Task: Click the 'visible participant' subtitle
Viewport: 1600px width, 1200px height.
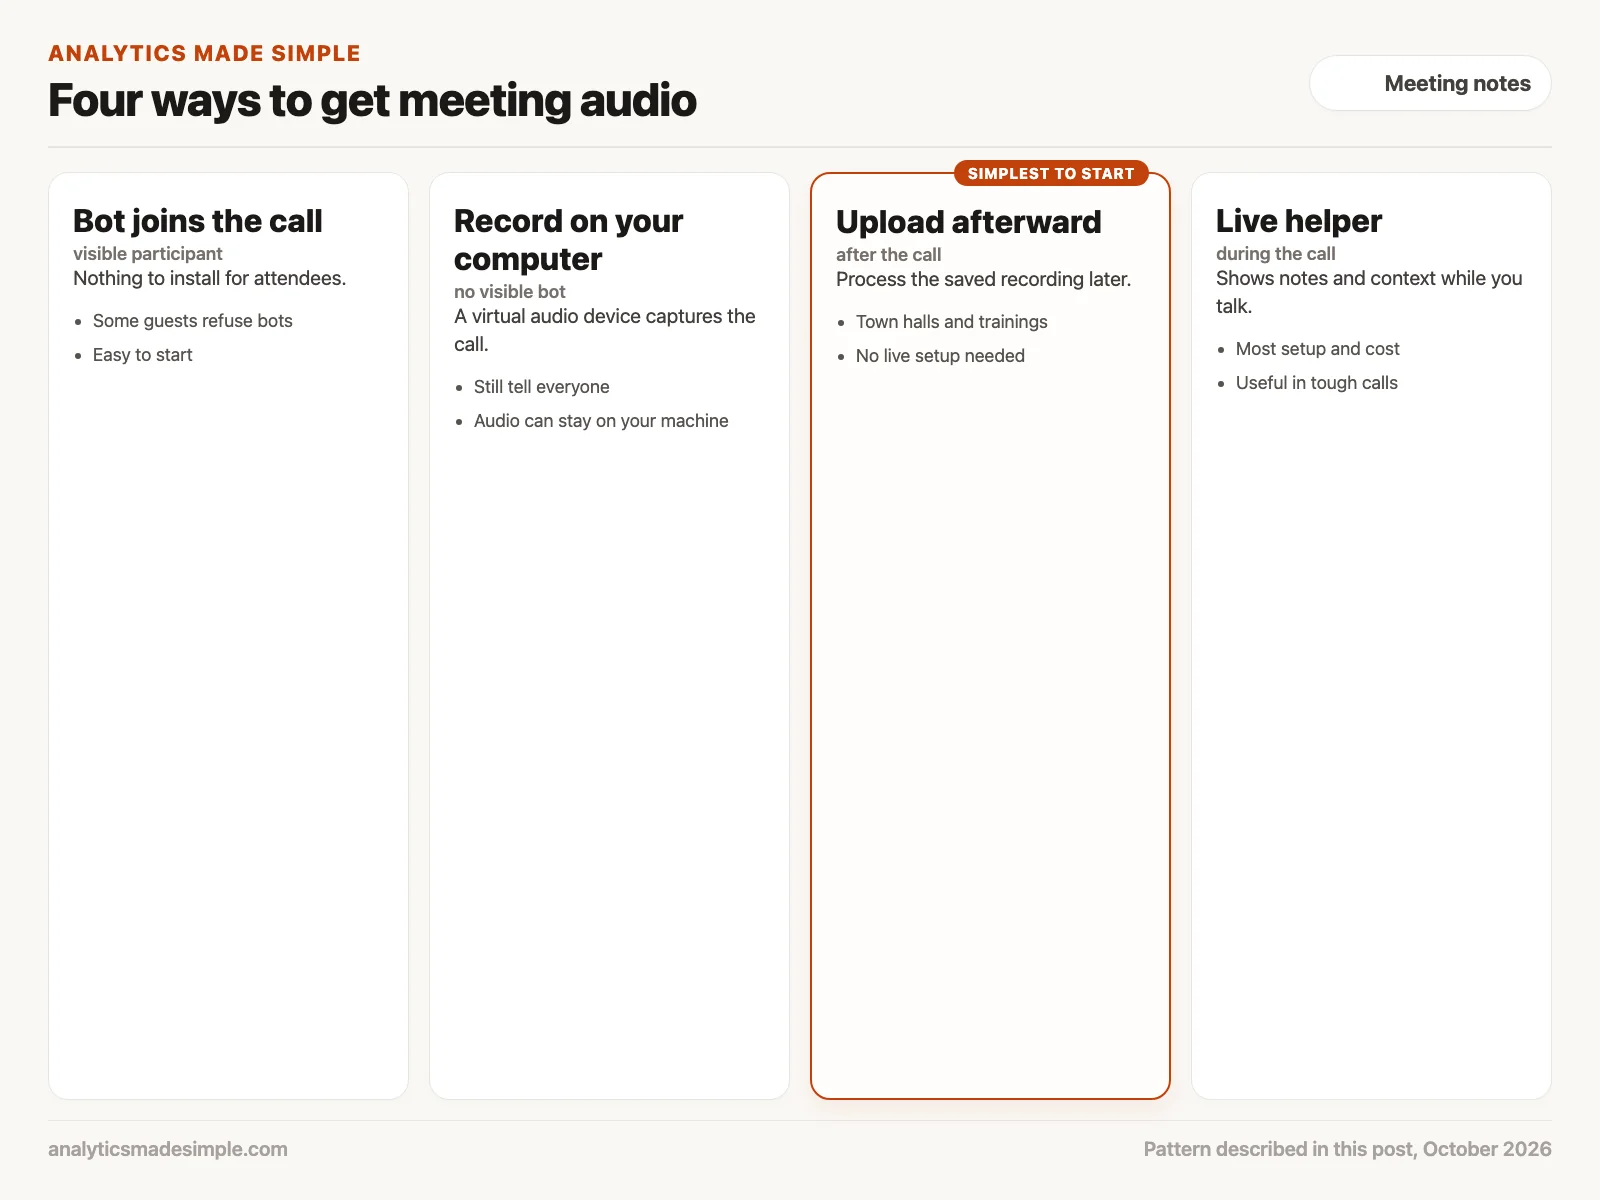Action: click(x=148, y=254)
